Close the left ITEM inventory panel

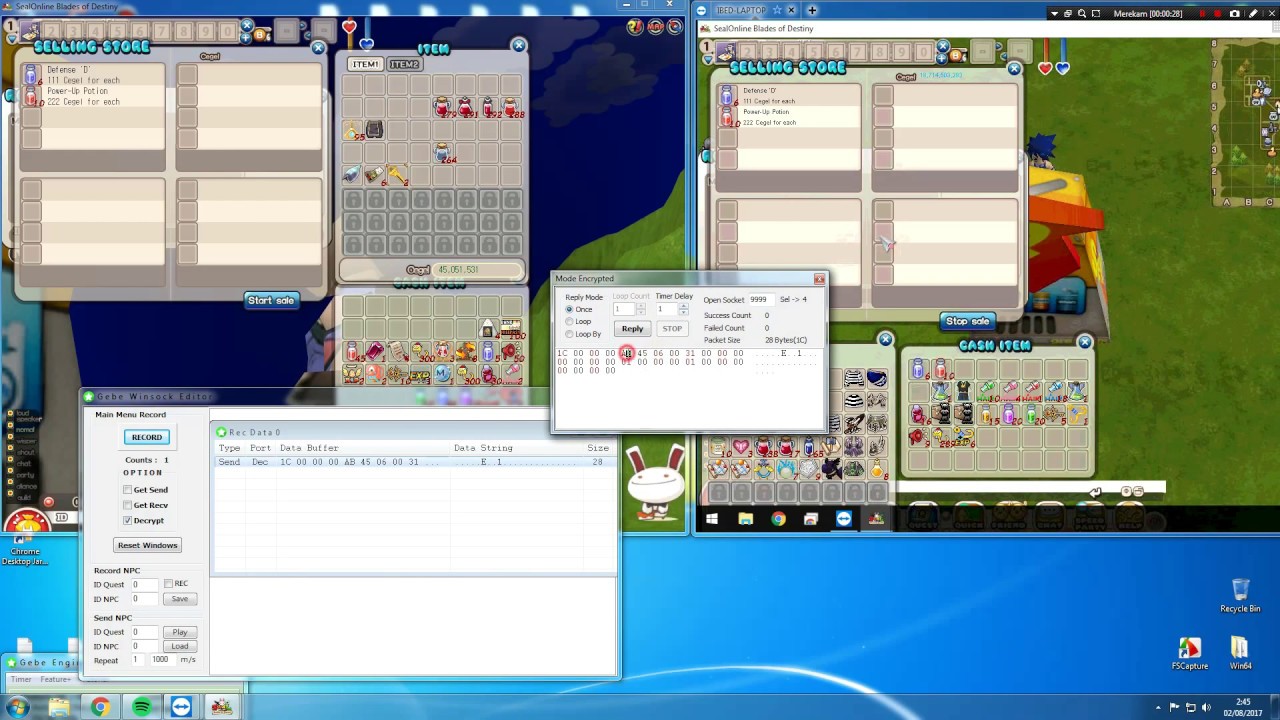pyautogui.click(x=518, y=45)
